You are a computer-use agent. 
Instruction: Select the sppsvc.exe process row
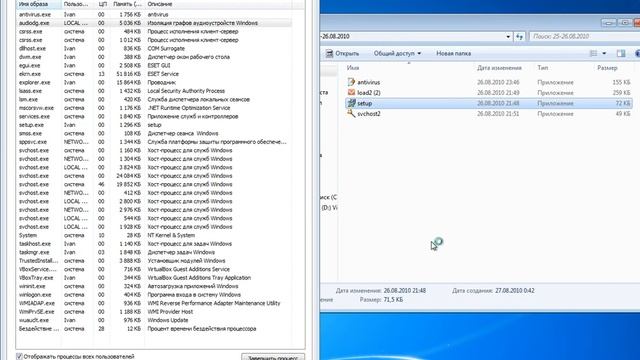tap(154, 142)
